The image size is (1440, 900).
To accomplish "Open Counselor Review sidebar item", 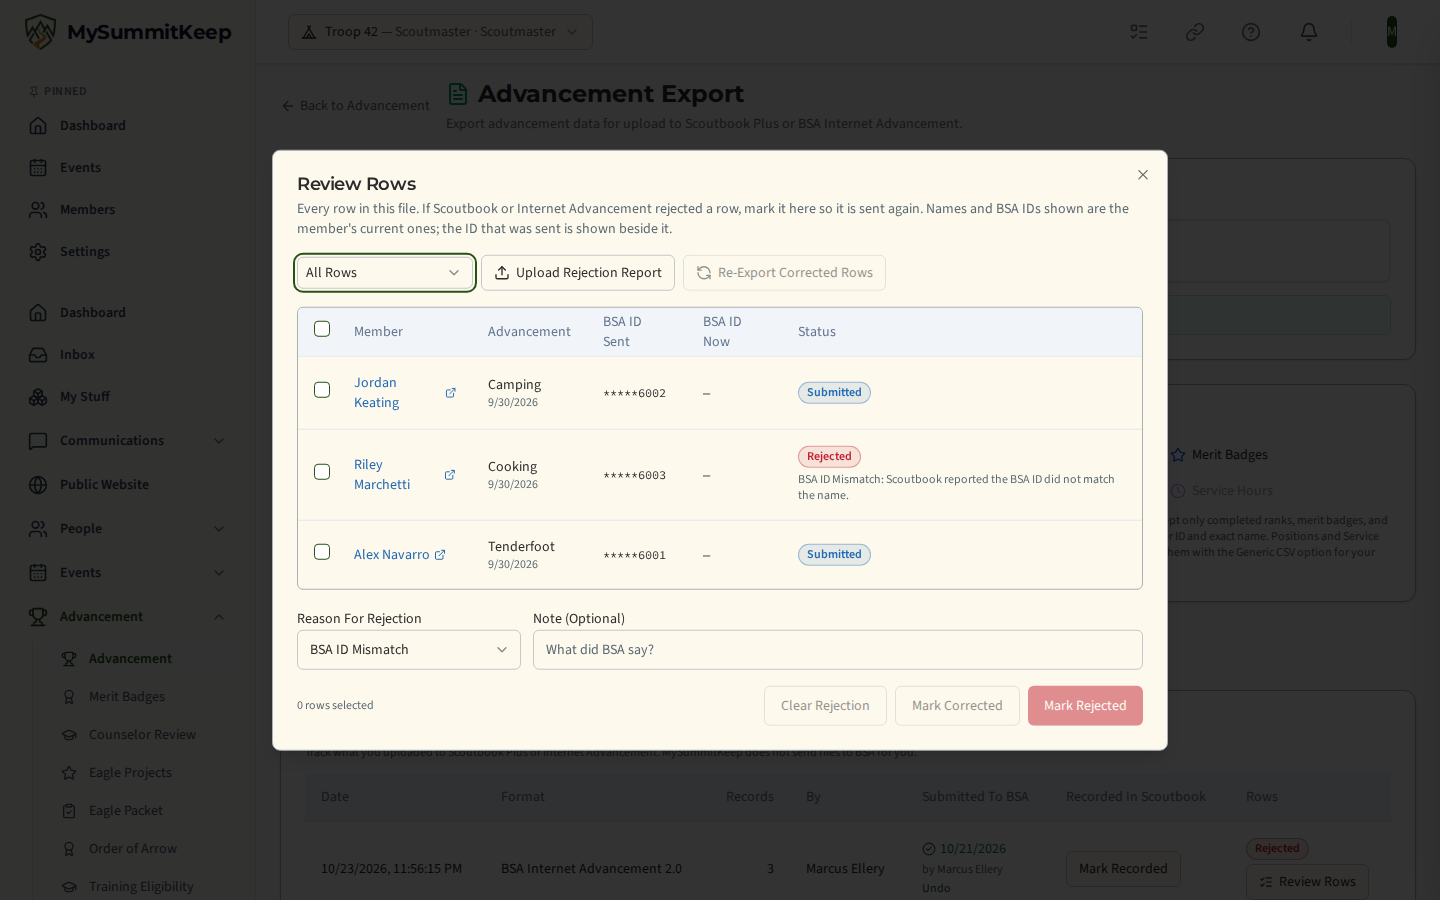I will coord(140,735).
